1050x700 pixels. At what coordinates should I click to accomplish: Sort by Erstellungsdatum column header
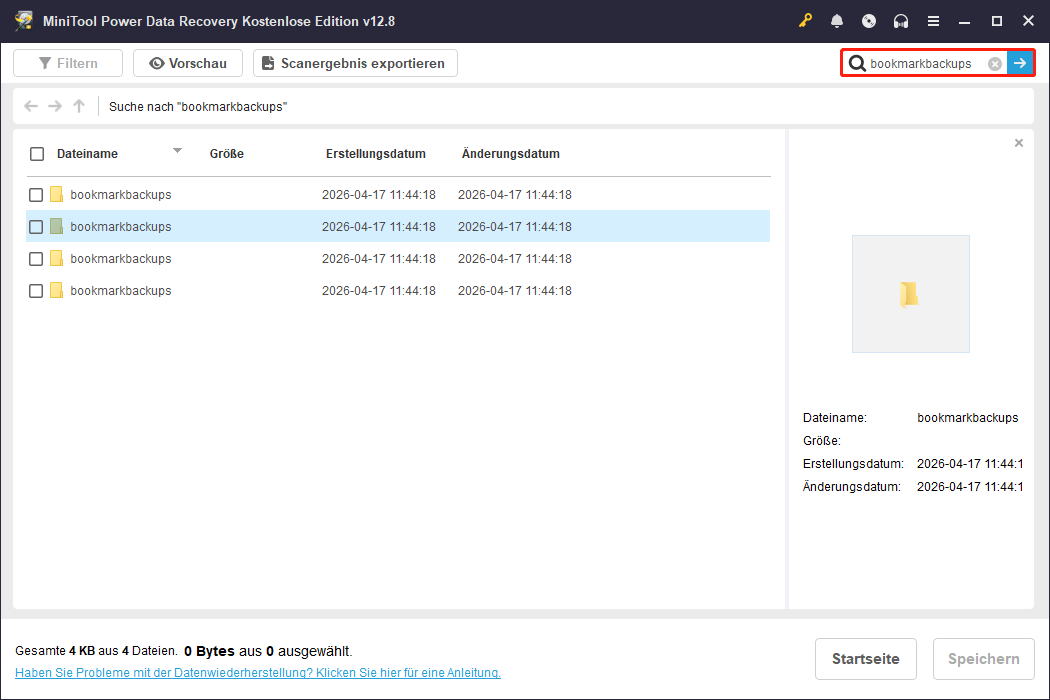point(376,153)
